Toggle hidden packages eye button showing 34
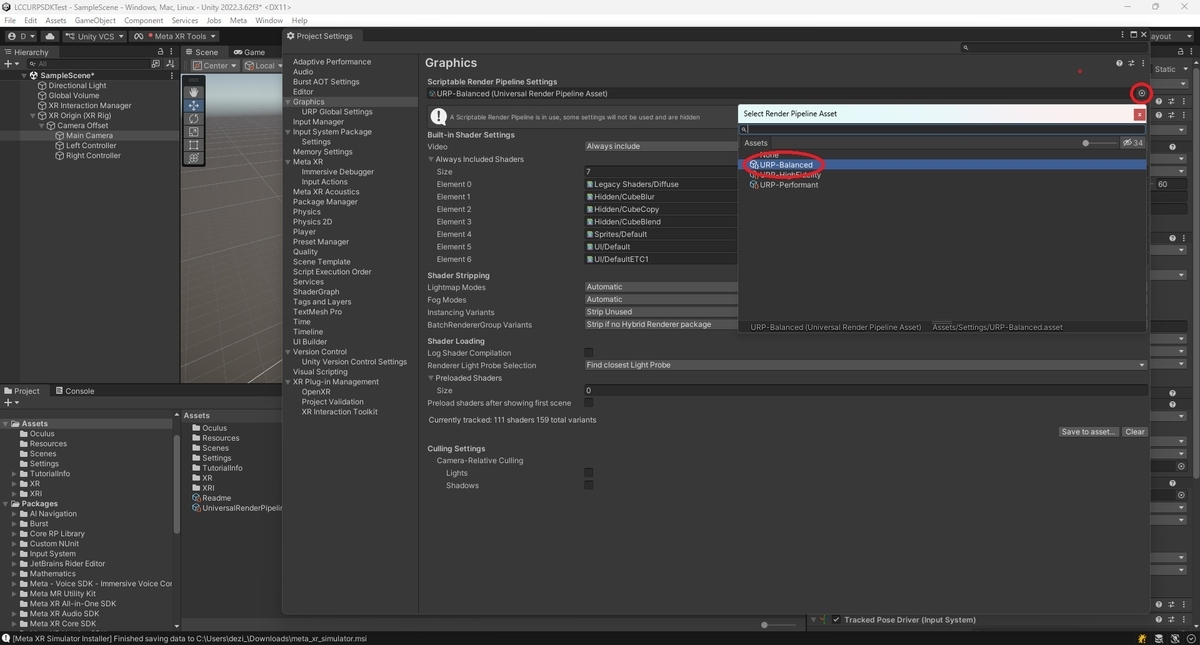The height and width of the screenshot is (645, 1200). pos(1133,143)
